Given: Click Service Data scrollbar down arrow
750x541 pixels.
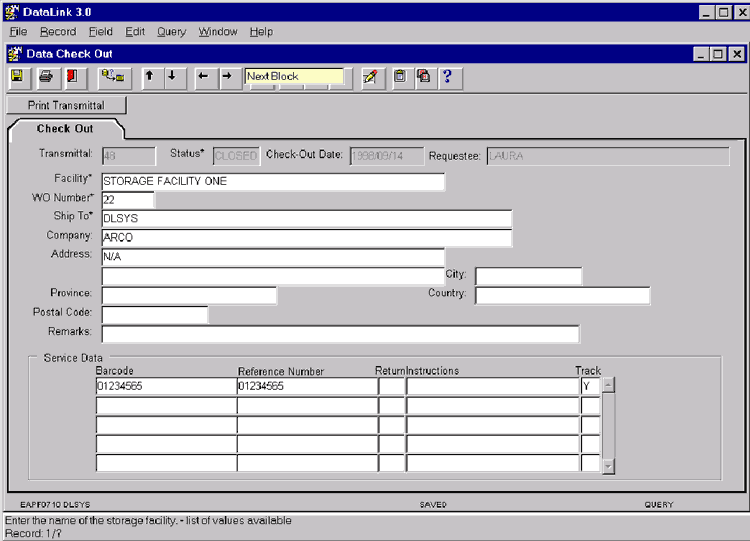Looking at the screenshot, I should point(608,466).
